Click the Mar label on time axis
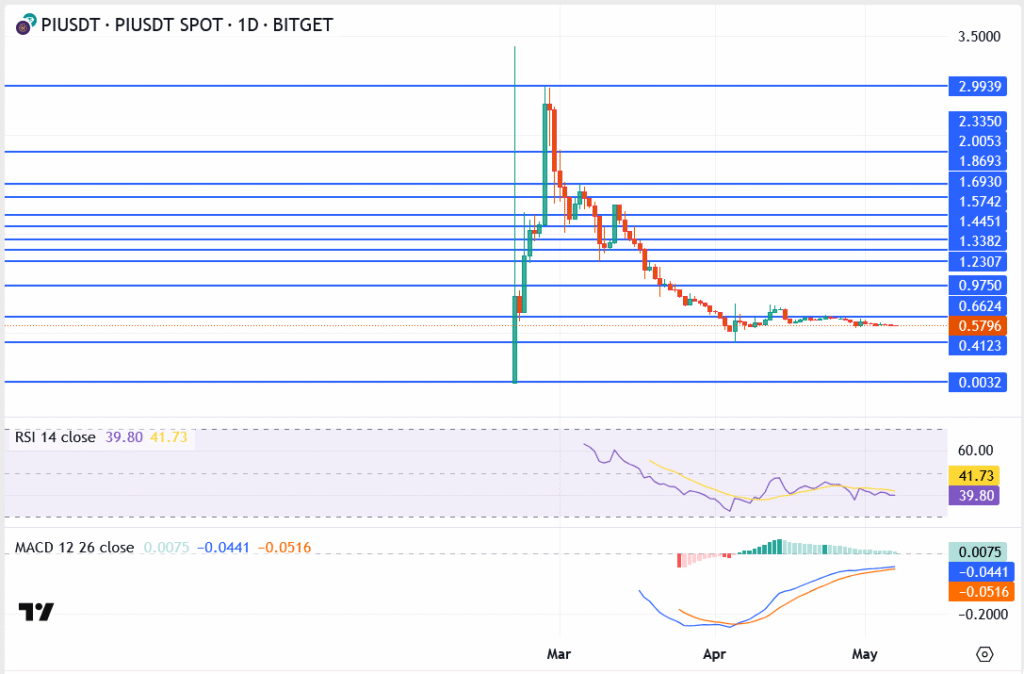 (559, 654)
